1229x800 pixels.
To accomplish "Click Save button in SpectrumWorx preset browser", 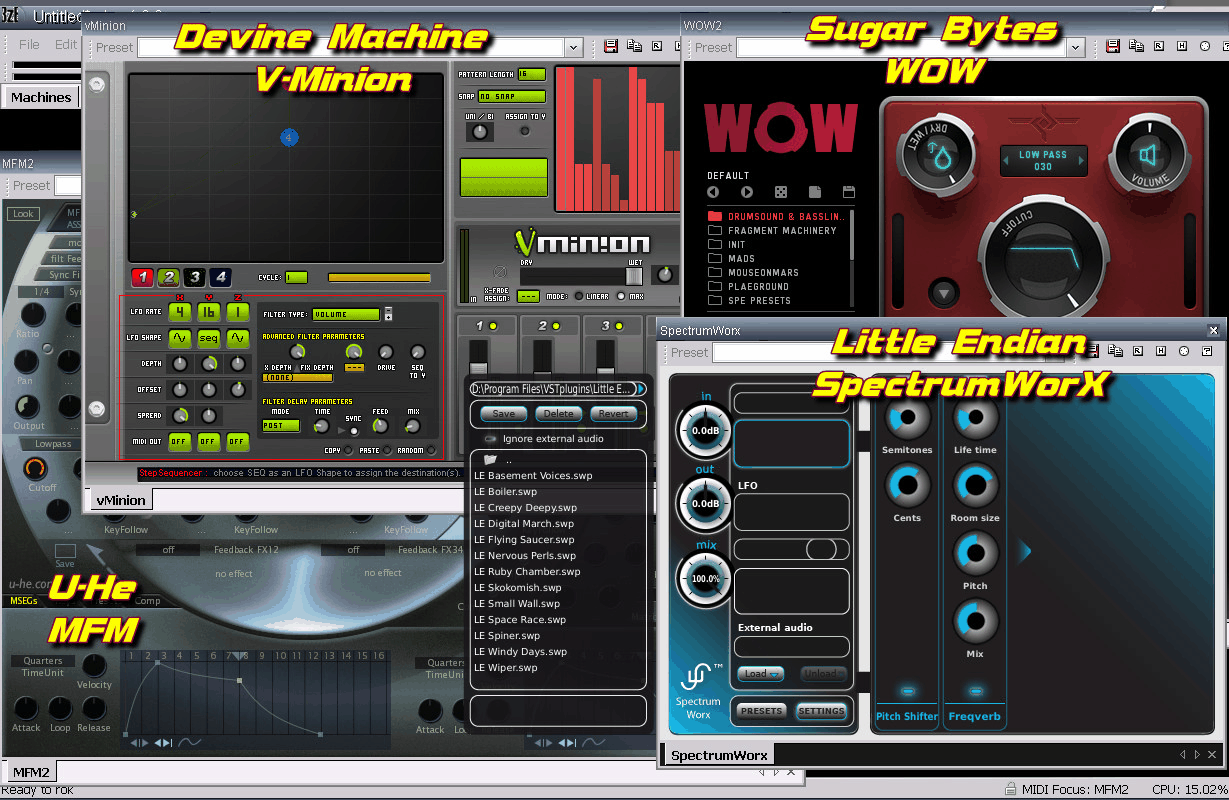I will [x=505, y=413].
